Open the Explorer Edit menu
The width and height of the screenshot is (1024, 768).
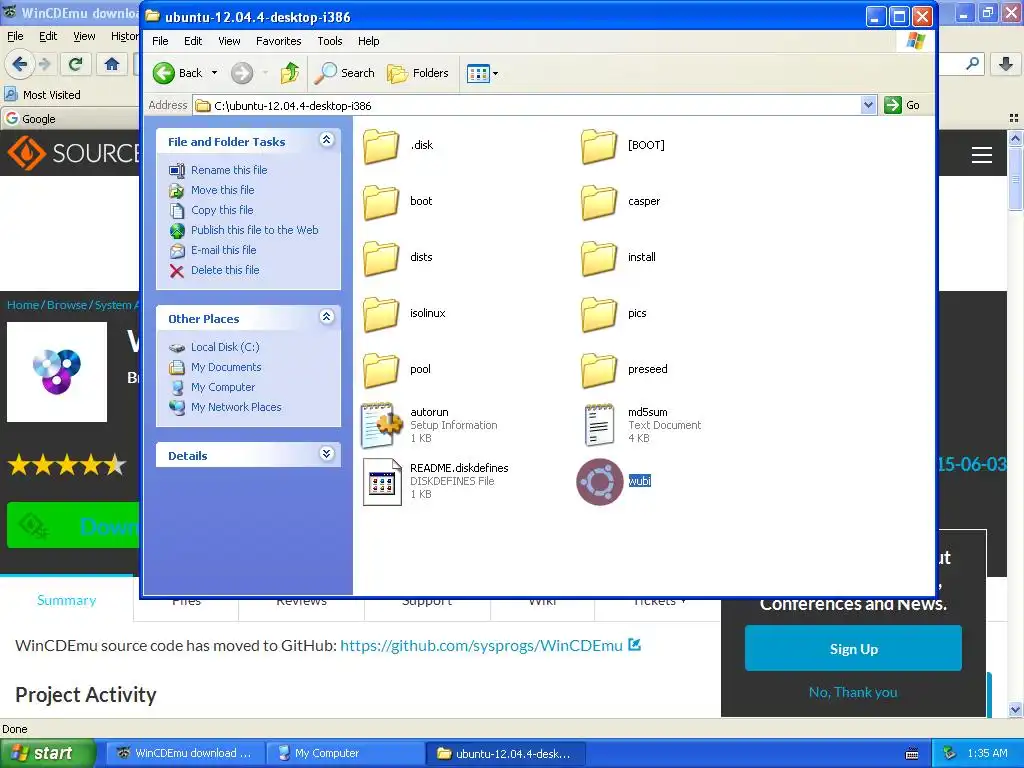coord(193,41)
